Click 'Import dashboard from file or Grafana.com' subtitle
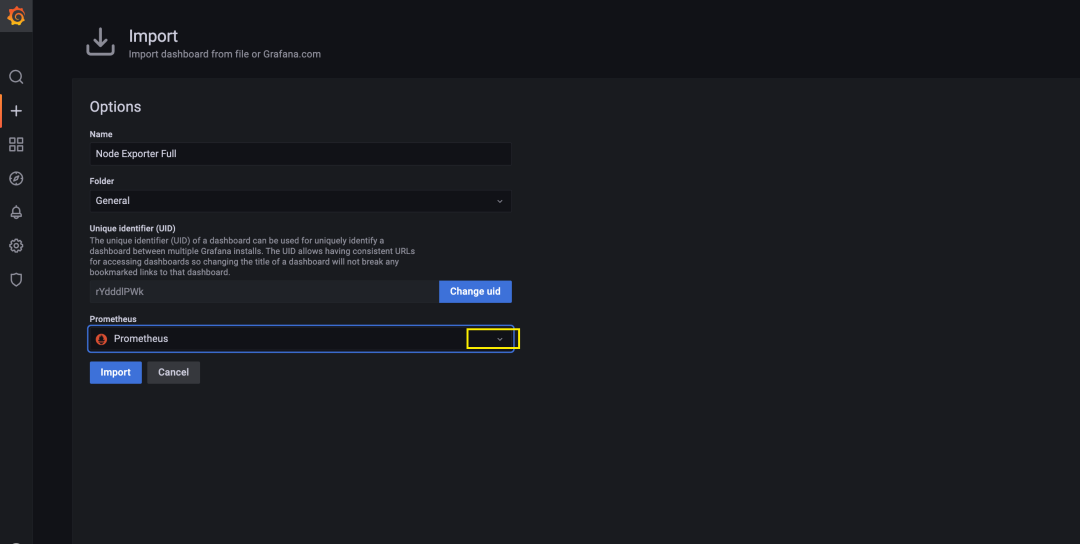 pyautogui.click(x=225, y=54)
